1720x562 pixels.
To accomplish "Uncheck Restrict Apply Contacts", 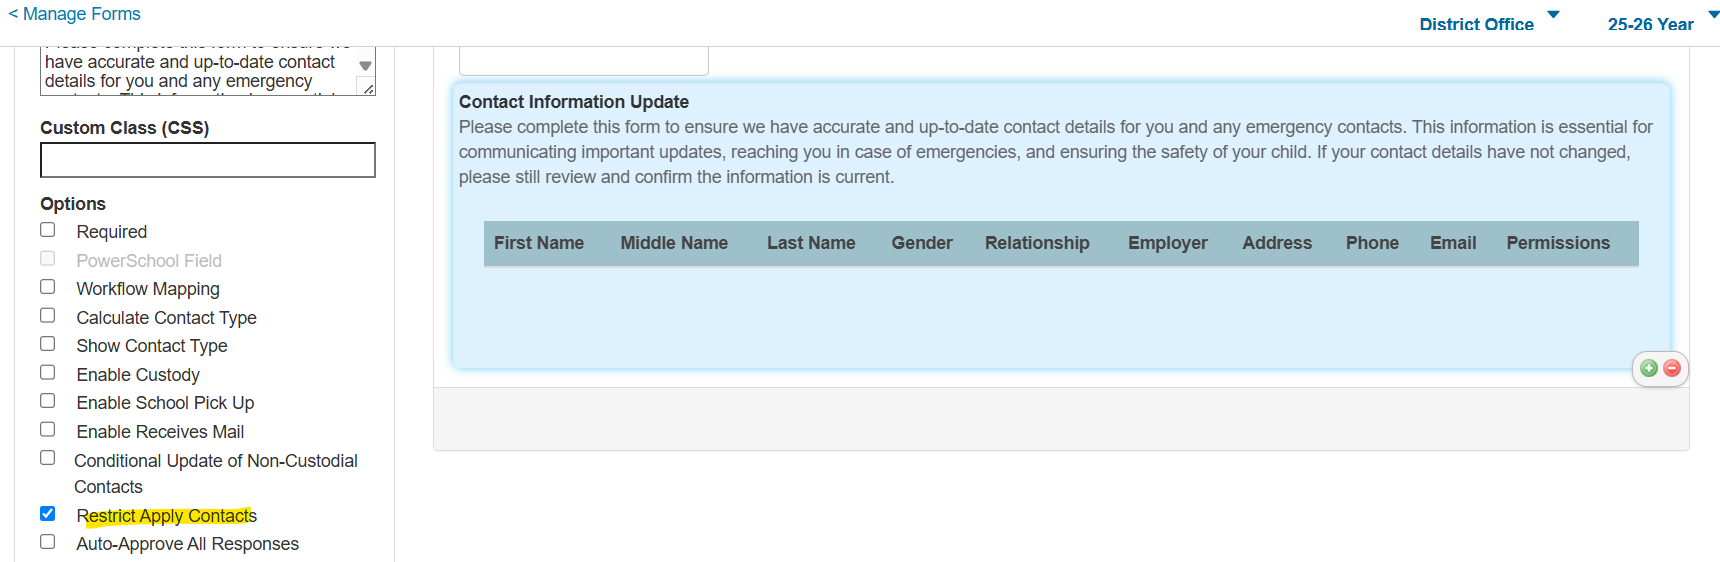I will (x=48, y=514).
